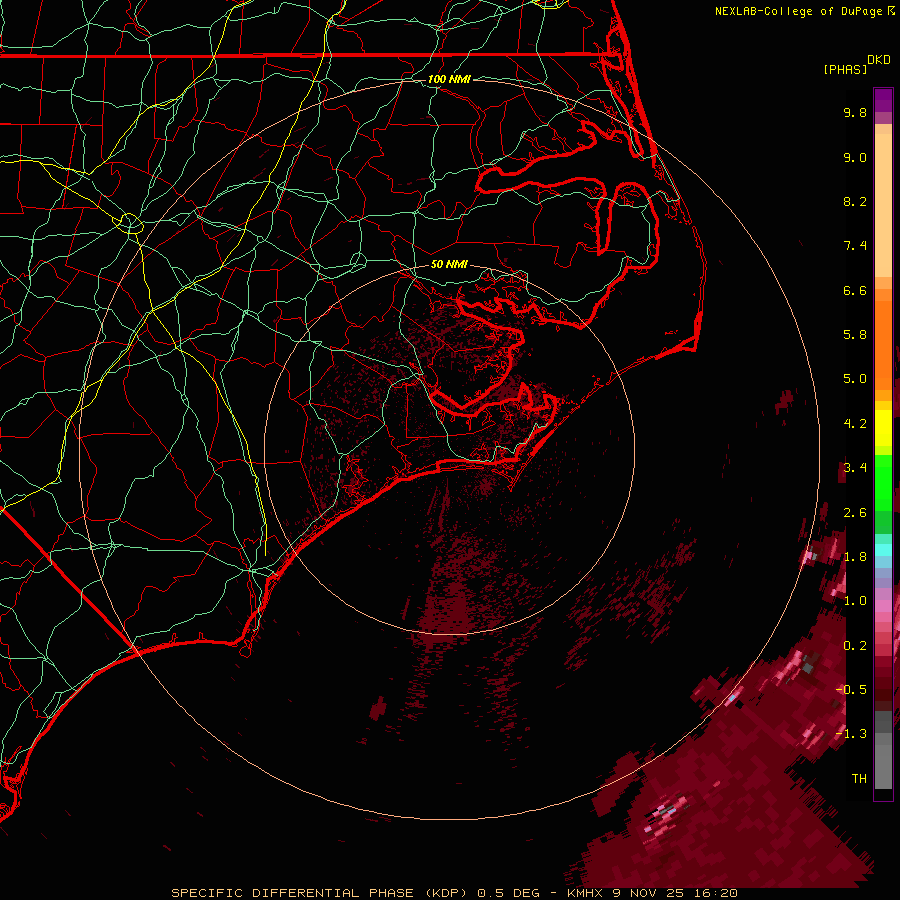Click the "50 NMI" range ring label

pos(449,265)
